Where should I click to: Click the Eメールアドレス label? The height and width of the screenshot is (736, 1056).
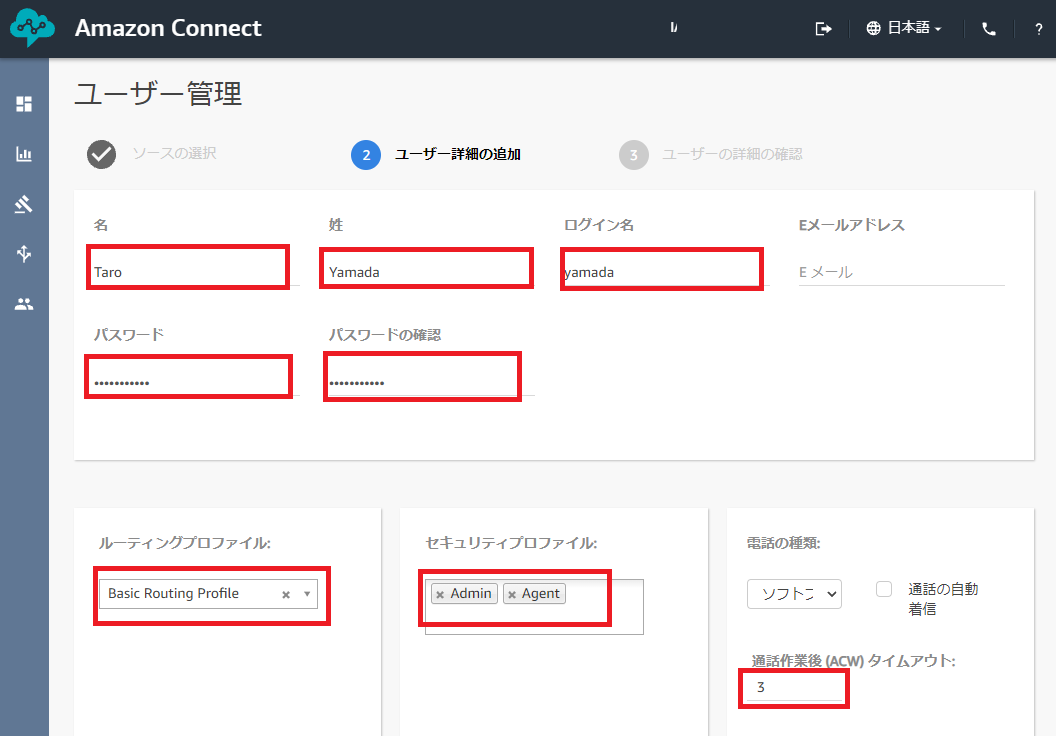pos(851,225)
